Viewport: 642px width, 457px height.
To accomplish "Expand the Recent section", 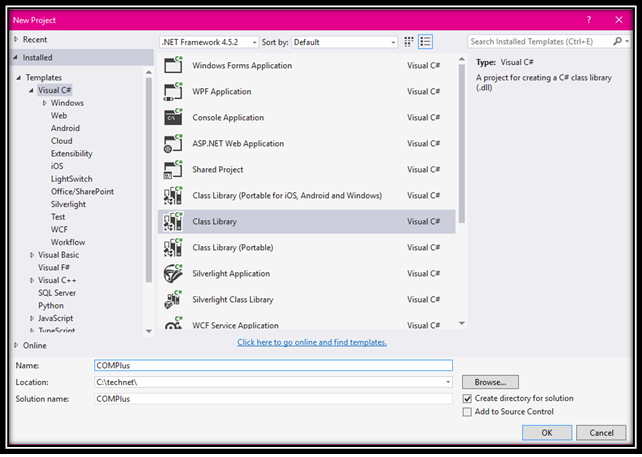I will point(16,39).
